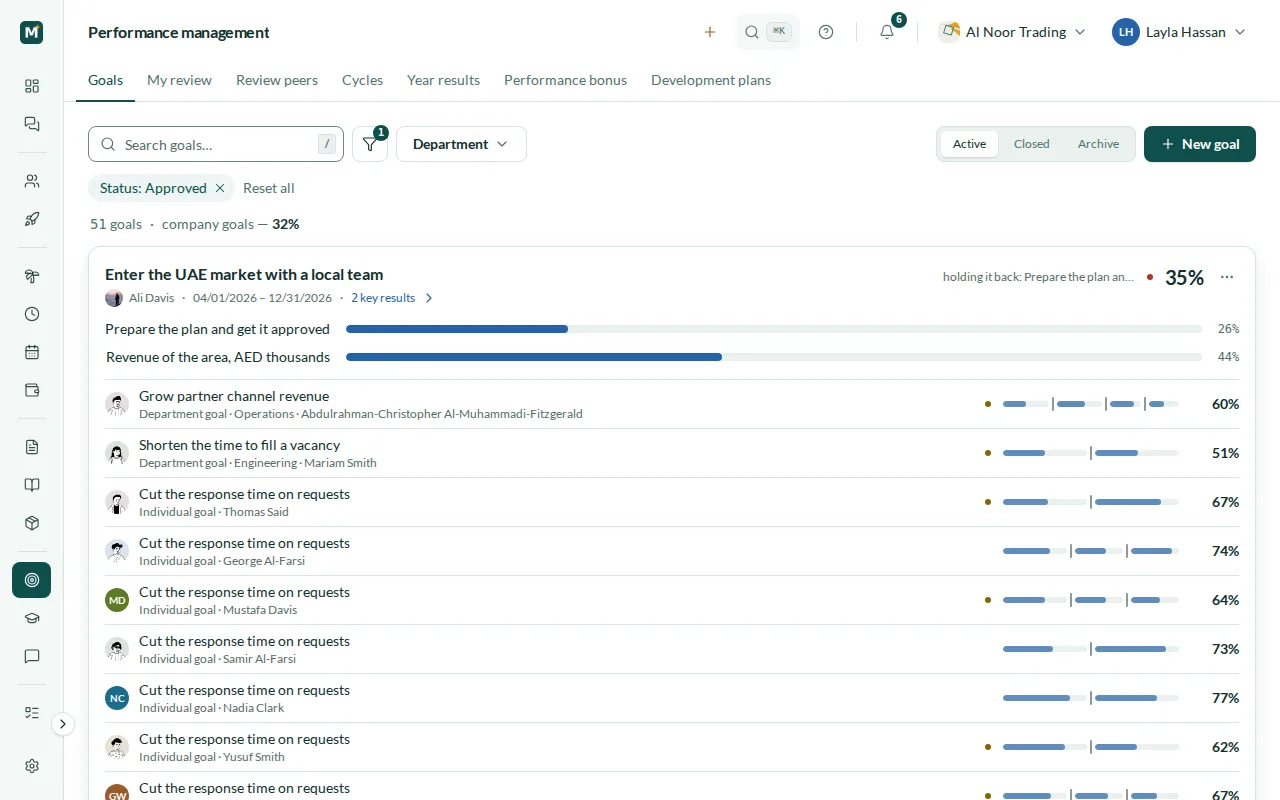This screenshot has width=1280, height=800.
Task: Open the Department dropdown
Action: coord(461,144)
